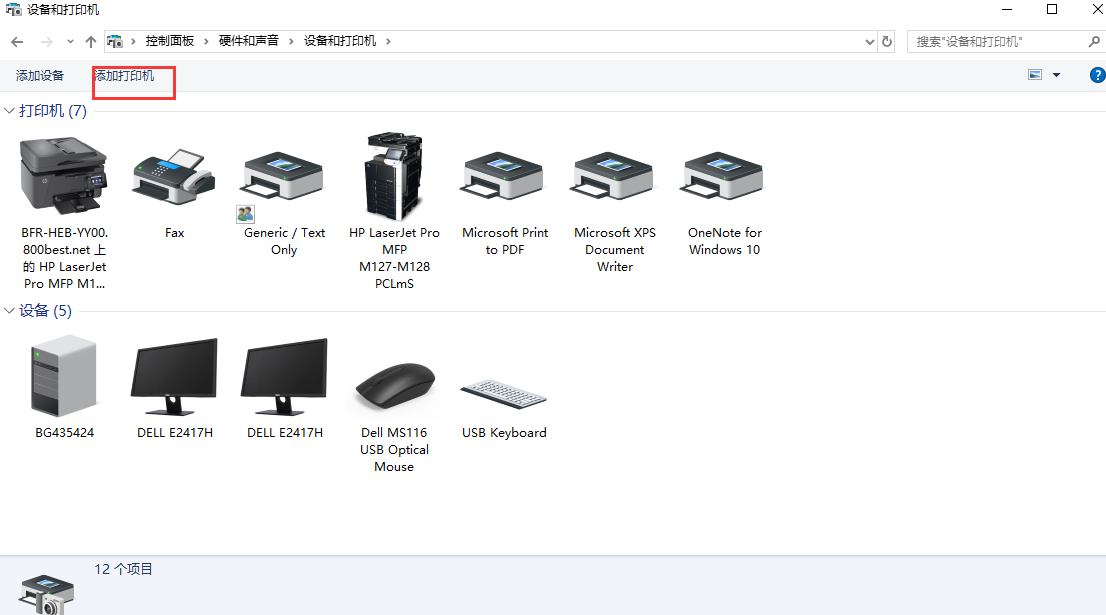Click the 12 个项目 status text
Screen dimensions: 1106x615
[123, 569]
